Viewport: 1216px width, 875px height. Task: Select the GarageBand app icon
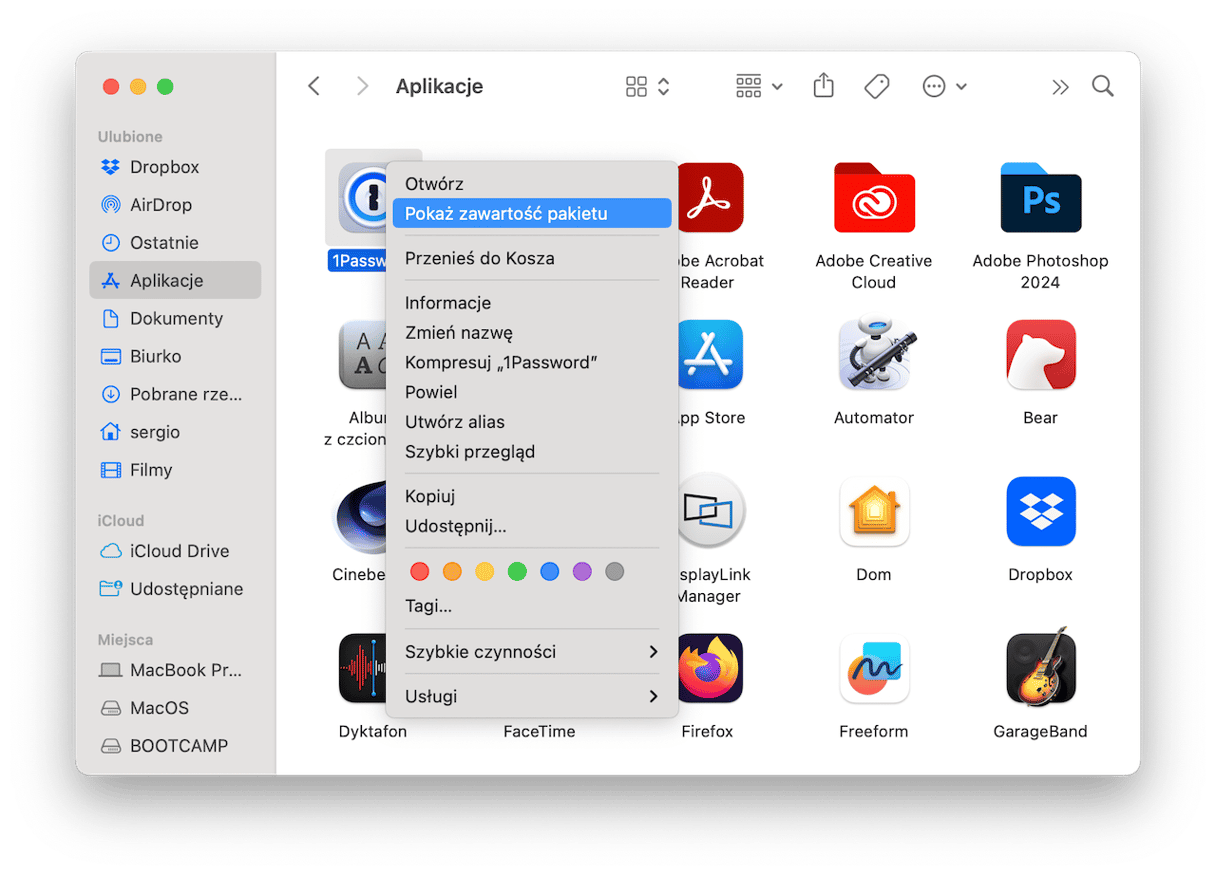pos(1040,668)
